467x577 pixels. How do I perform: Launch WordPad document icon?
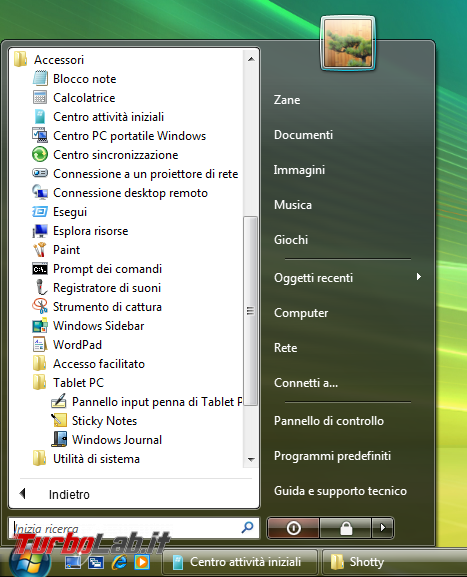(40, 344)
